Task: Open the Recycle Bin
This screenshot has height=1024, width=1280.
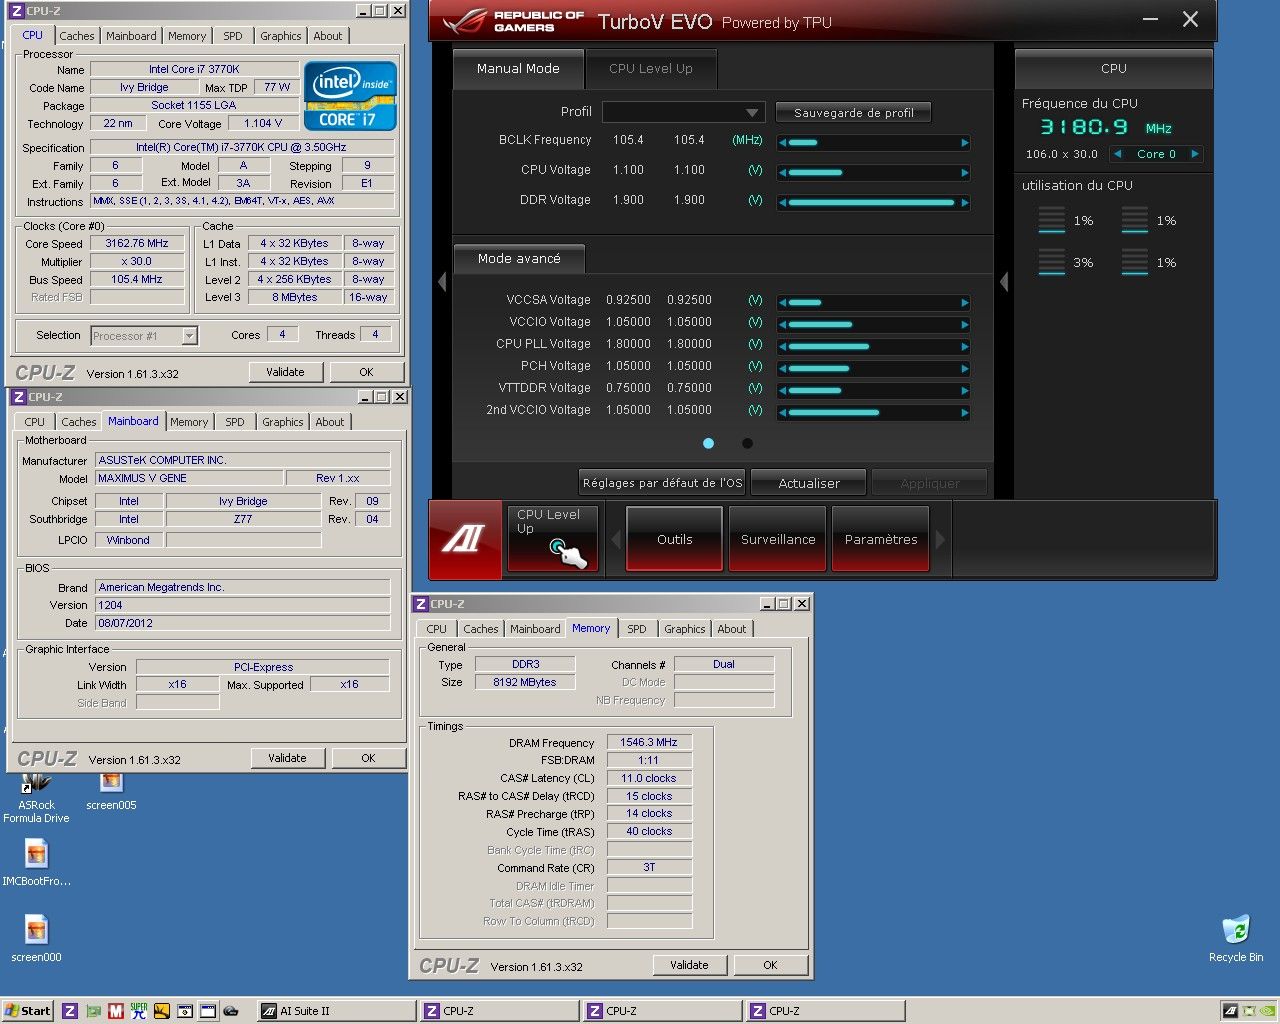Action: coord(1236,938)
